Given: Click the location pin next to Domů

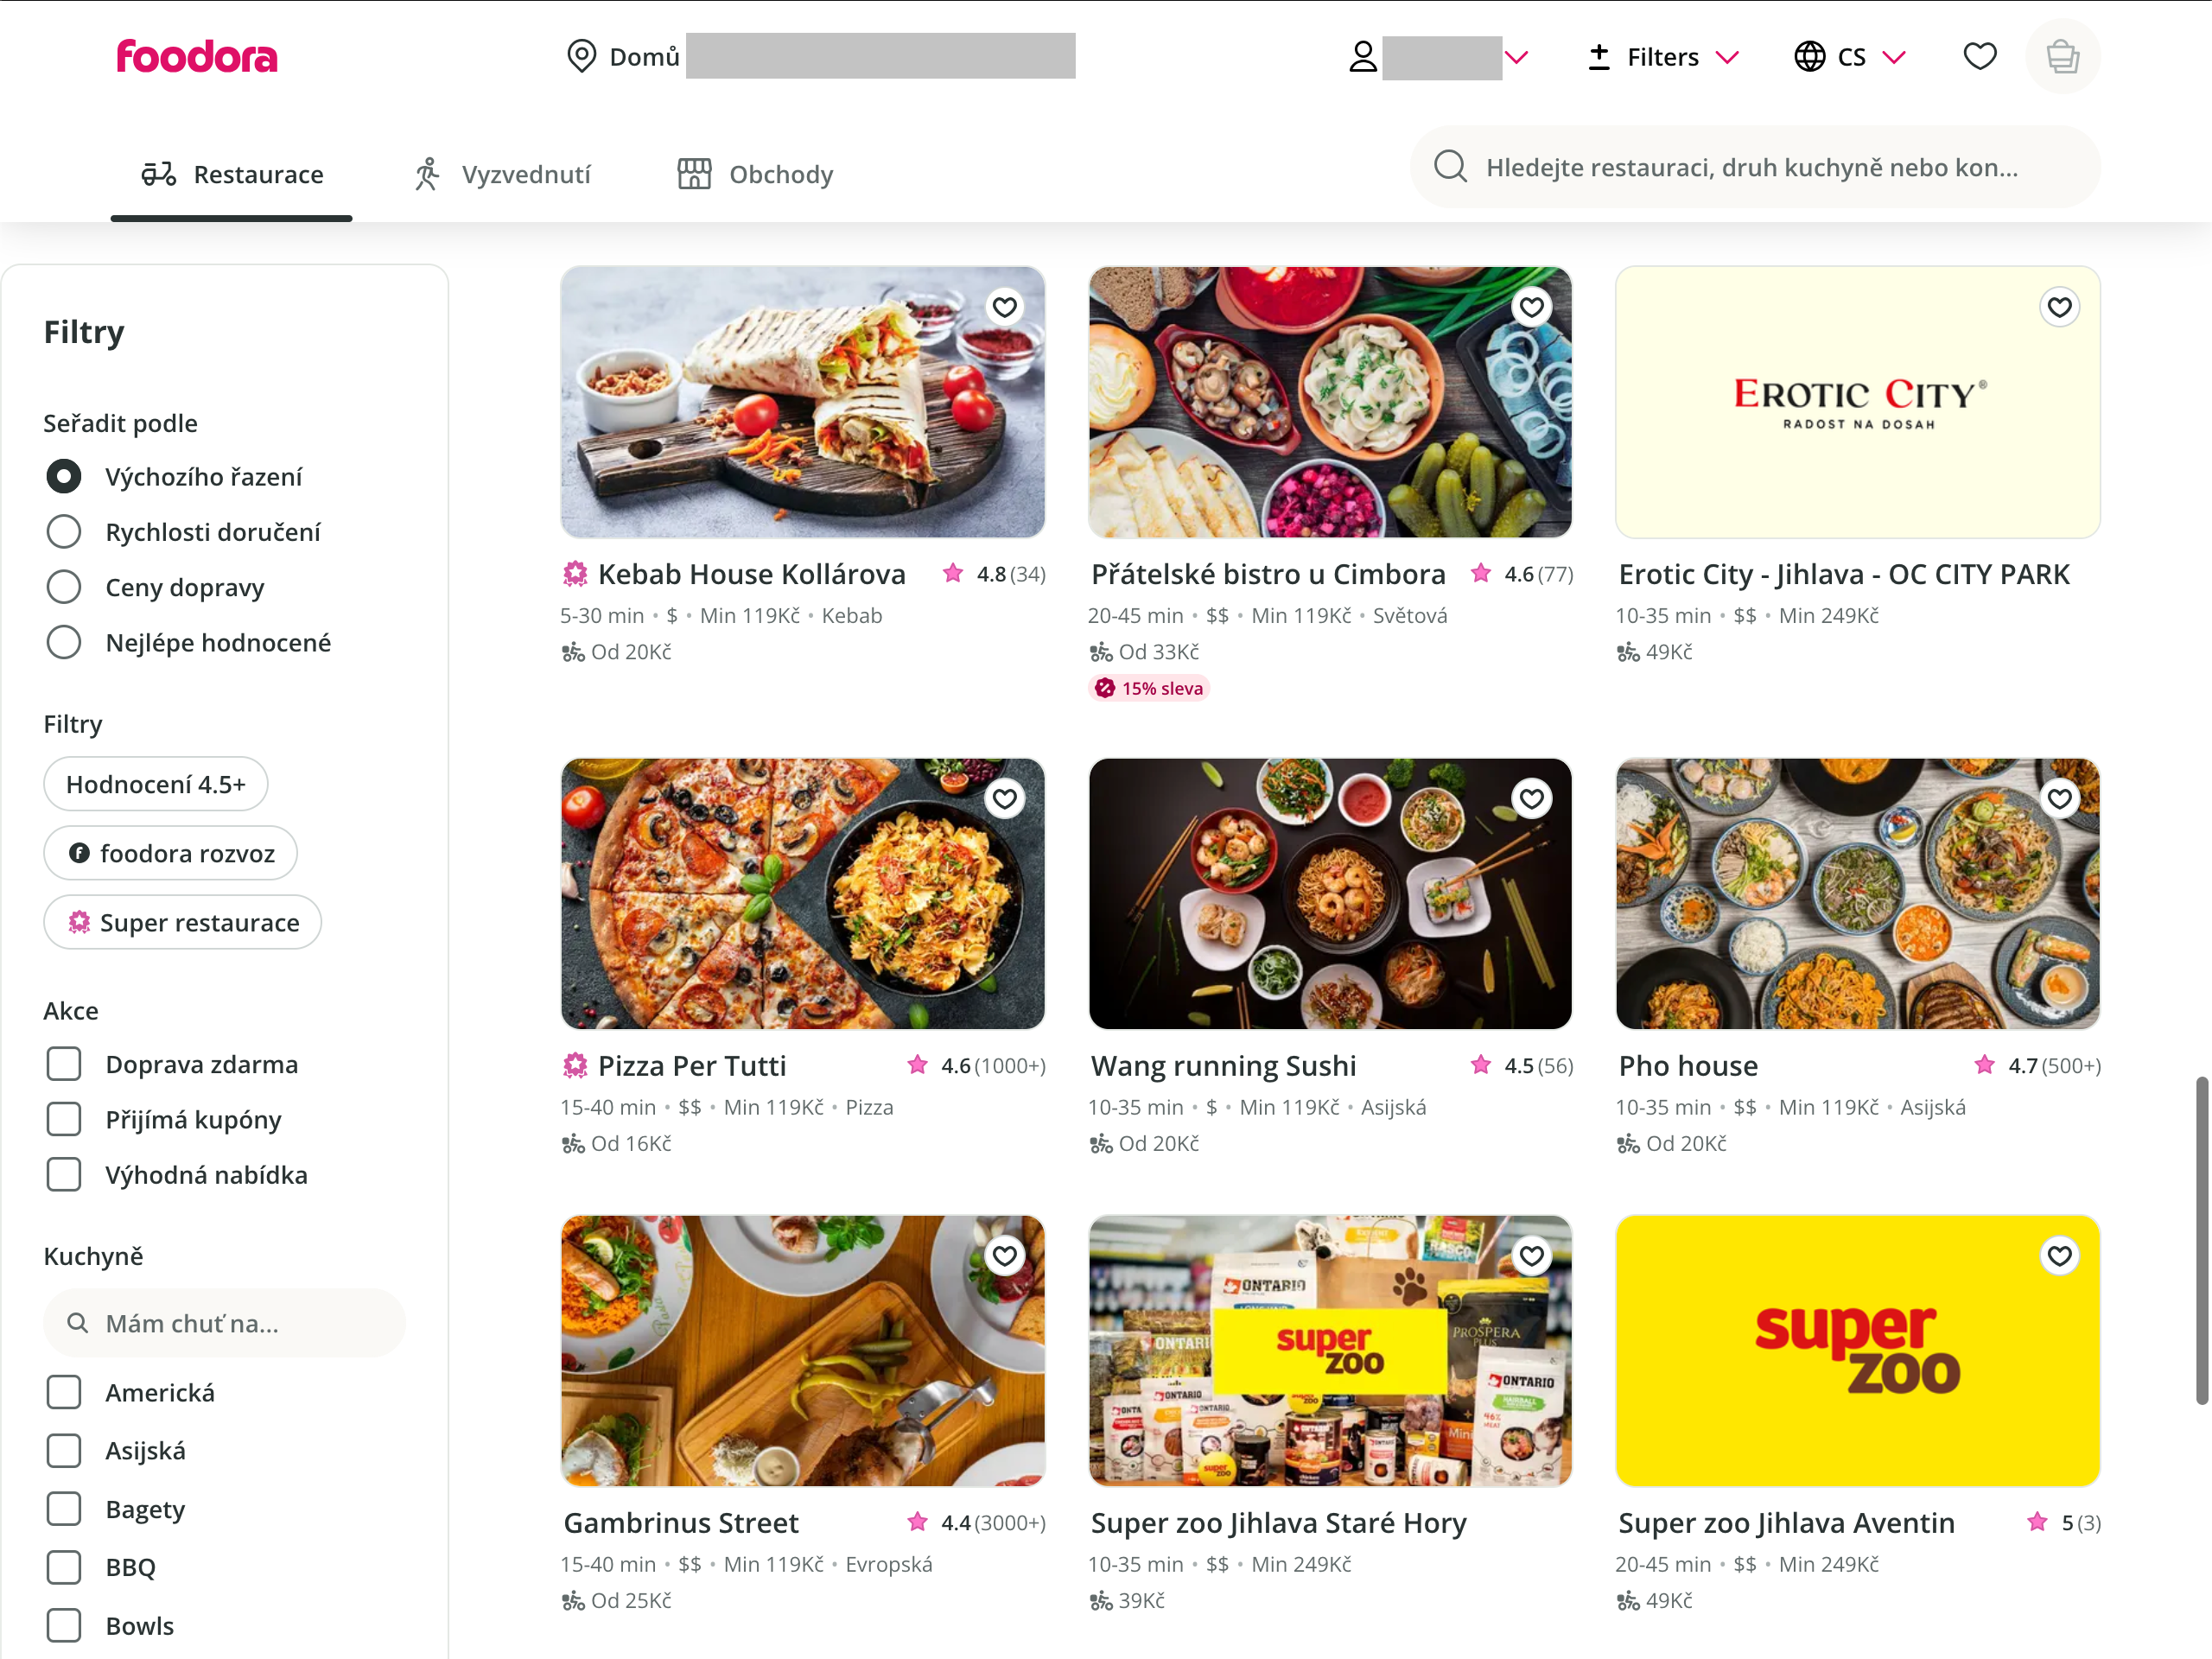Looking at the screenshot, I should [582, 56].
